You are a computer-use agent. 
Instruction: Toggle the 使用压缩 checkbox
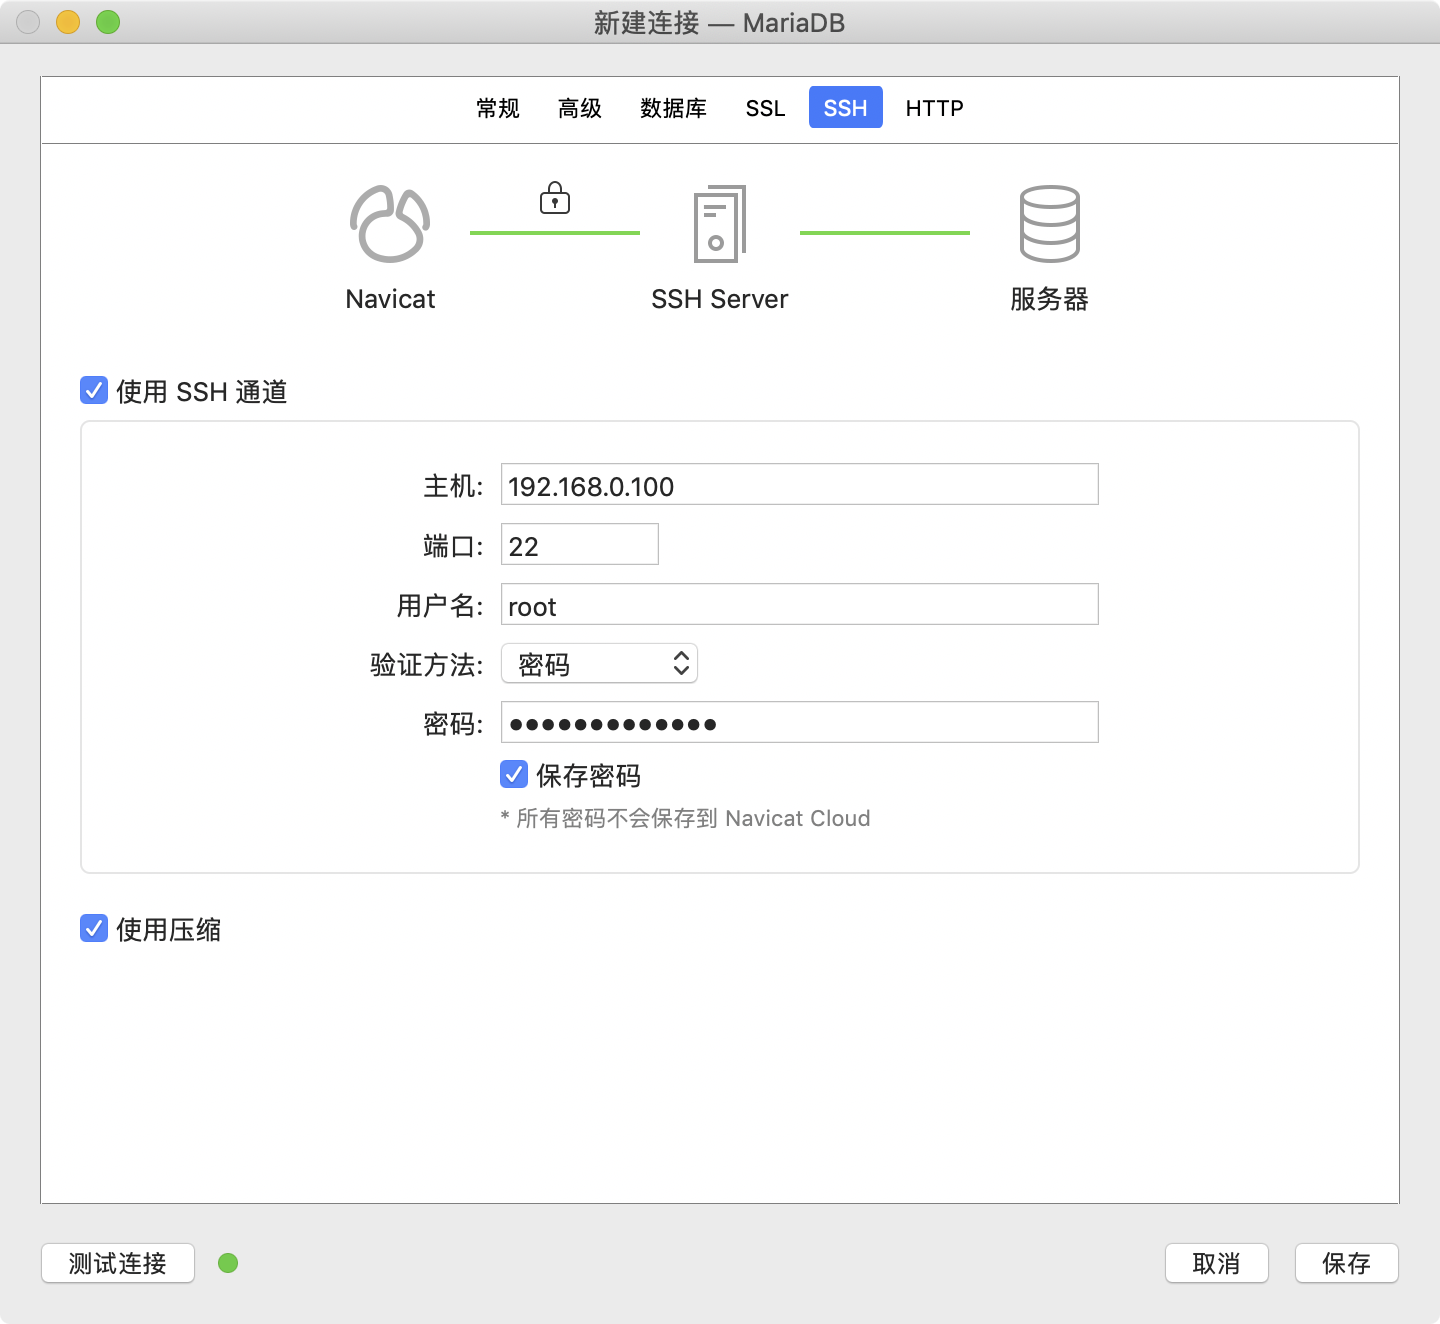pos(94,928)
